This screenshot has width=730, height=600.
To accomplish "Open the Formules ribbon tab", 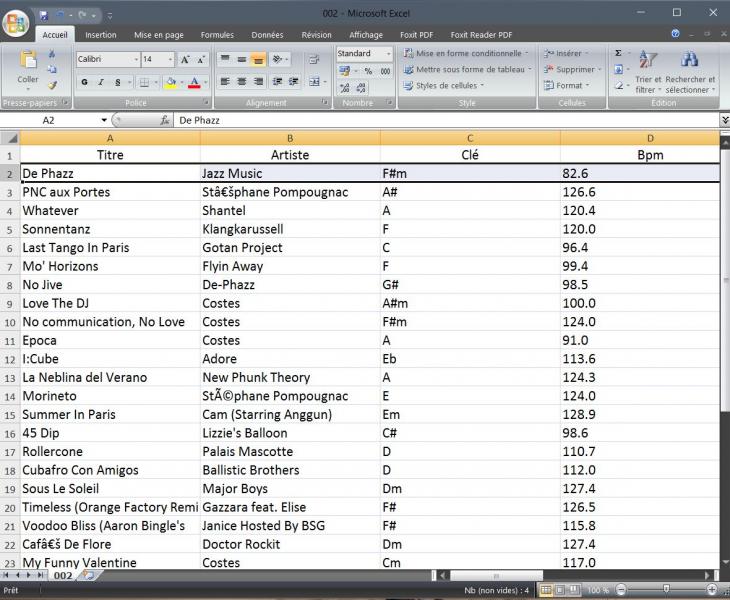I will coord(217,34).
